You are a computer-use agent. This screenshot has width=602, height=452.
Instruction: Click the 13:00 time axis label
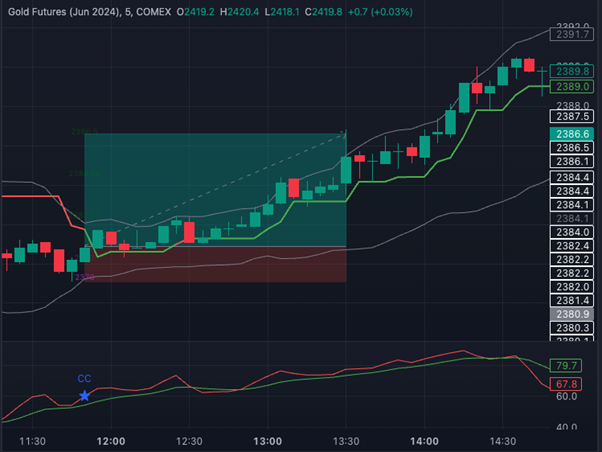[x=267, y=441]
